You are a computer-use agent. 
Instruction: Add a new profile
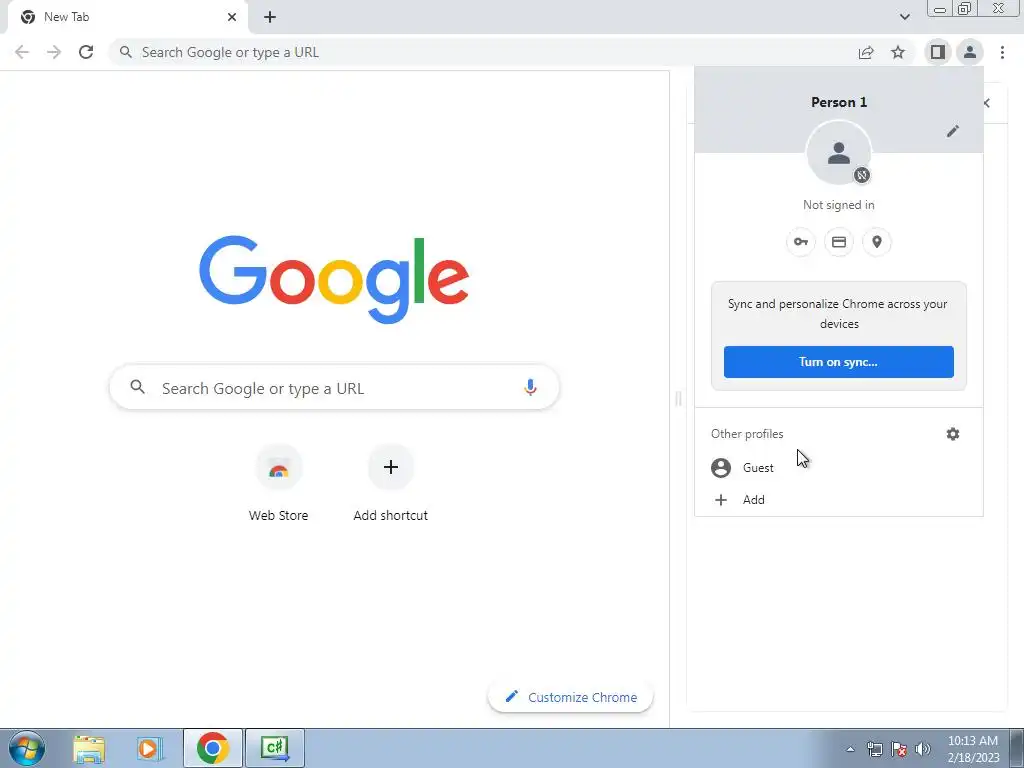(x=839, y=500)
